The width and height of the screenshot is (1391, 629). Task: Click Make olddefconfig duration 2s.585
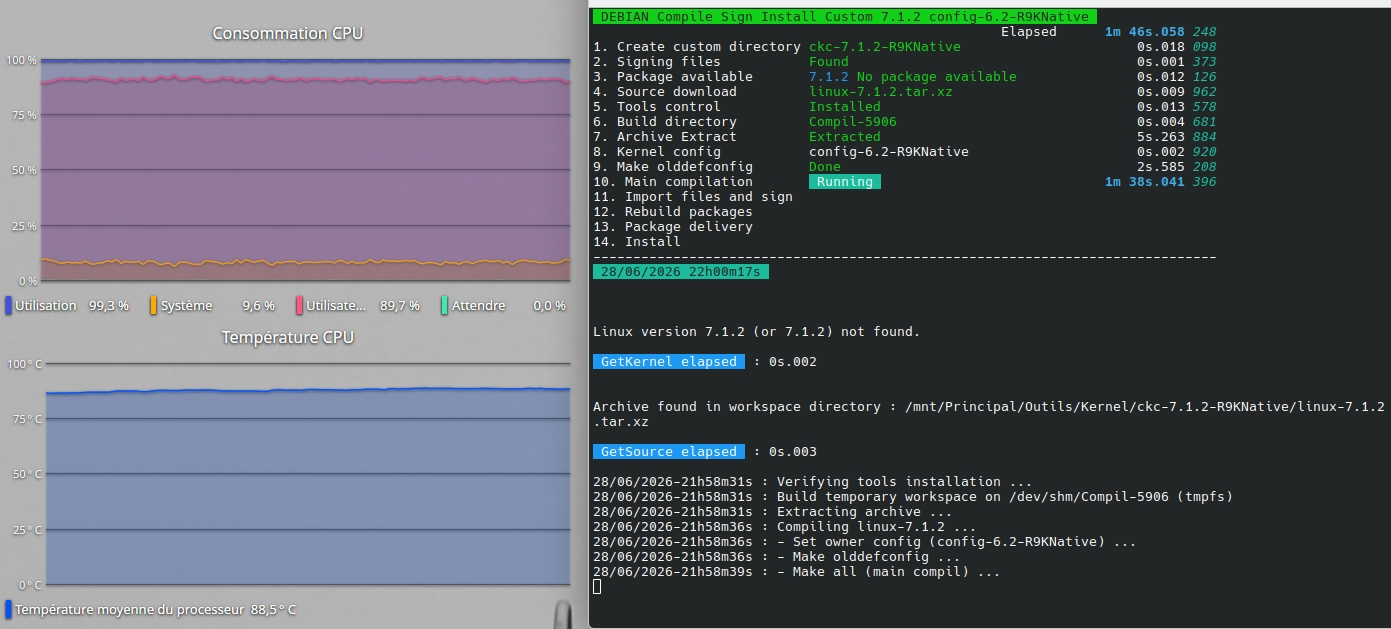pos(1160,167)
